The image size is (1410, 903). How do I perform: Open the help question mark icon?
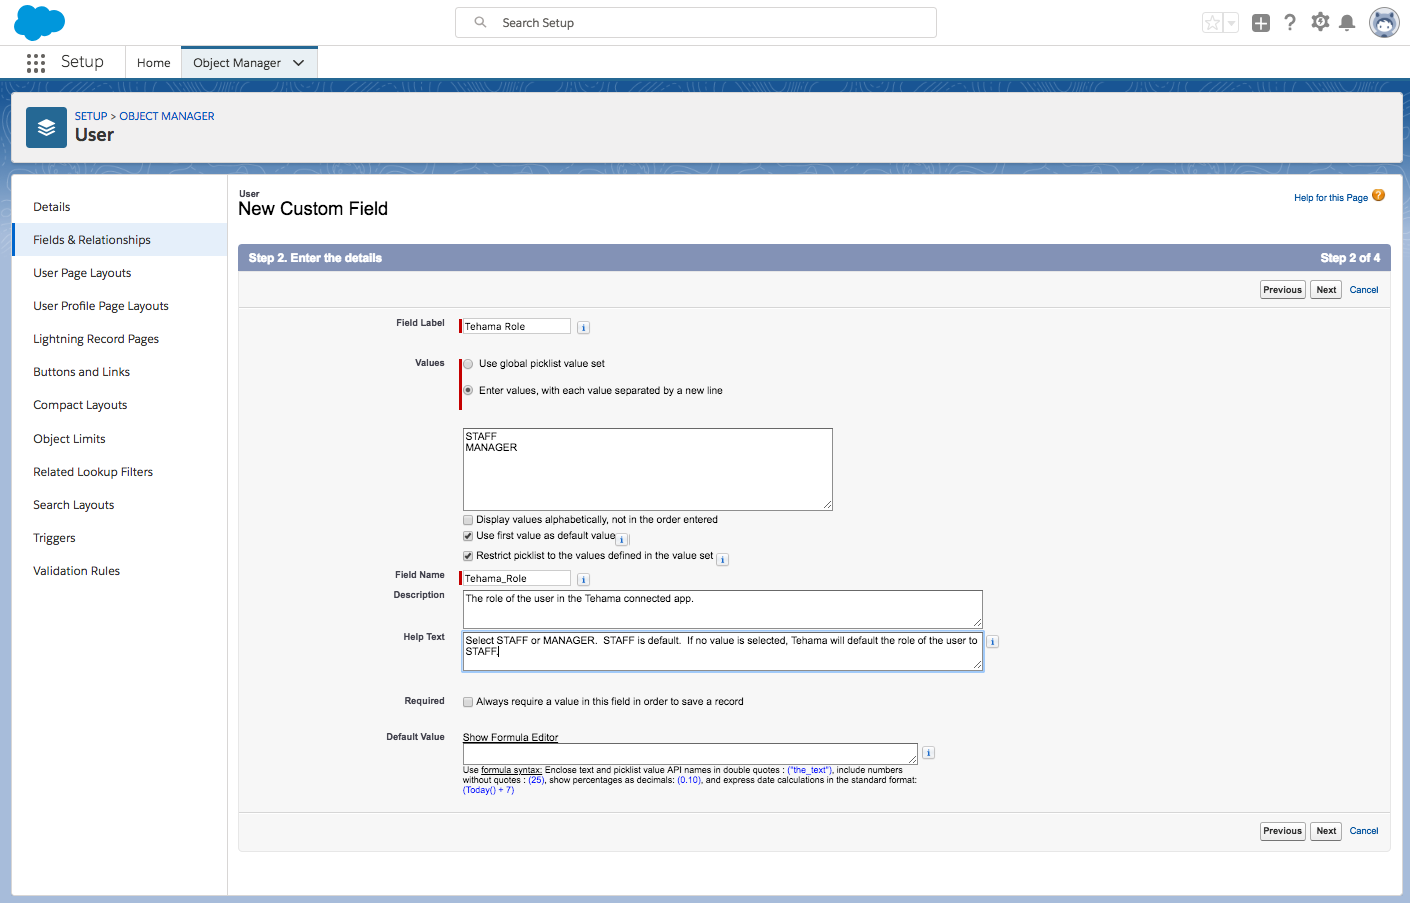[1290, 22]
